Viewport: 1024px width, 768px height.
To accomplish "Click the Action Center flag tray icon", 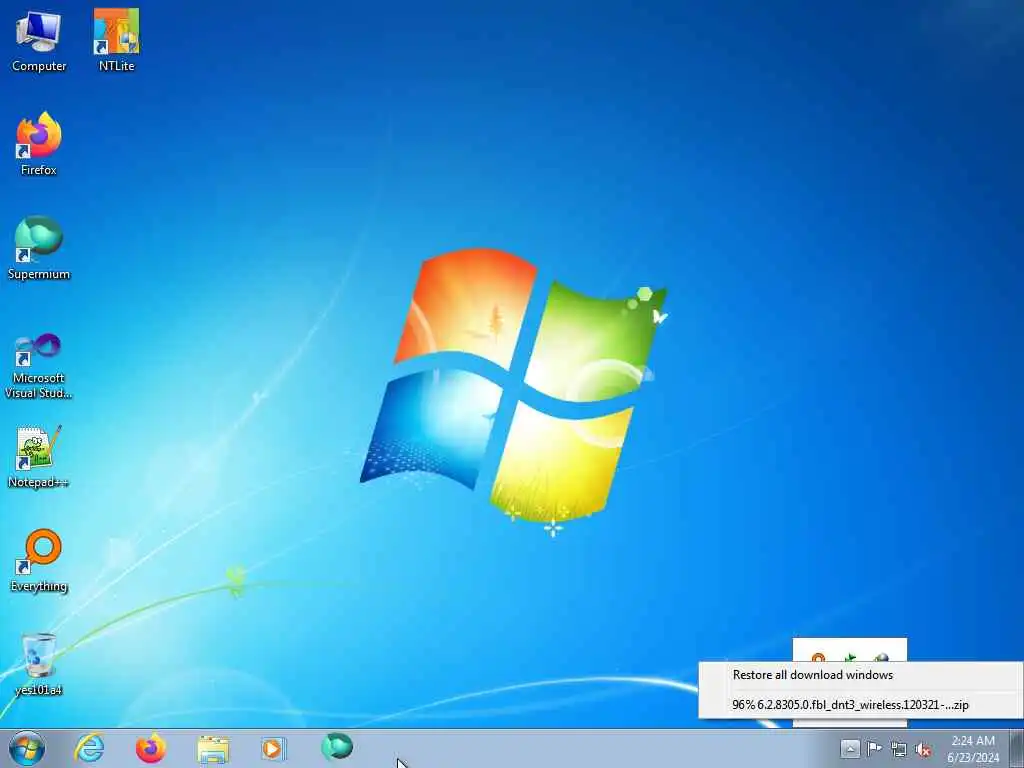I will [874, 748].
